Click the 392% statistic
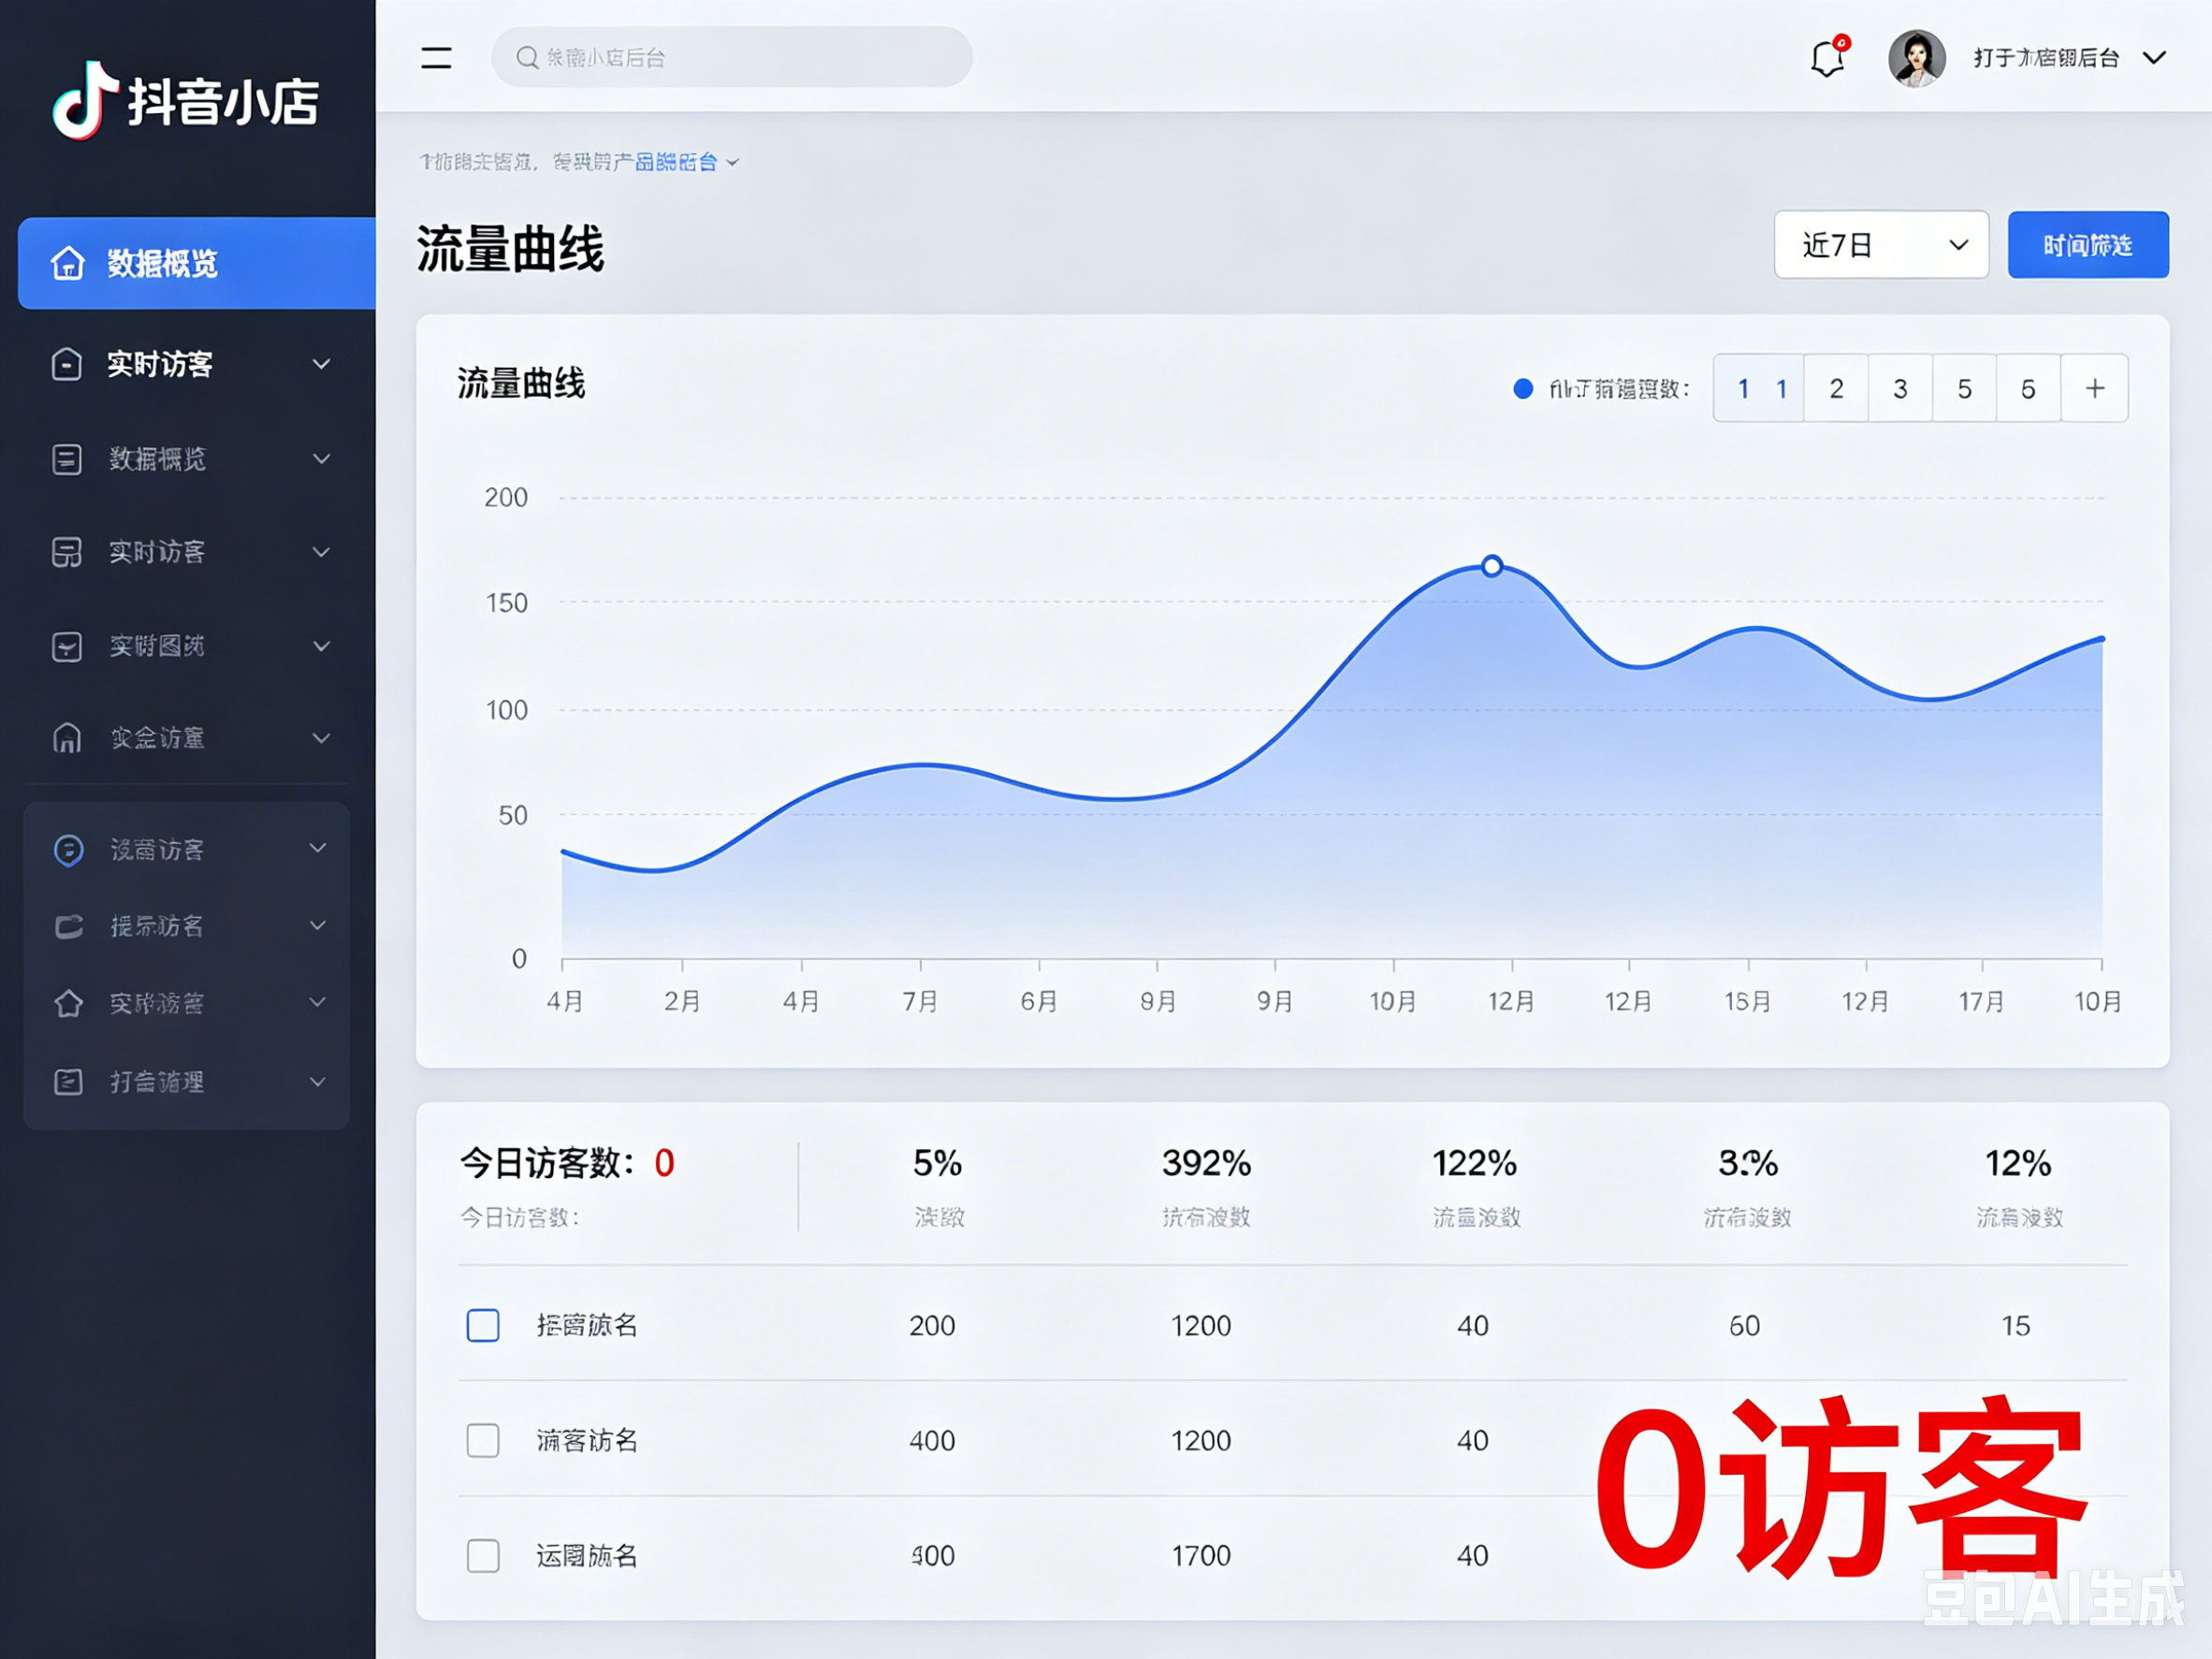The image size is (2212, 1659). (1206, 1163)
